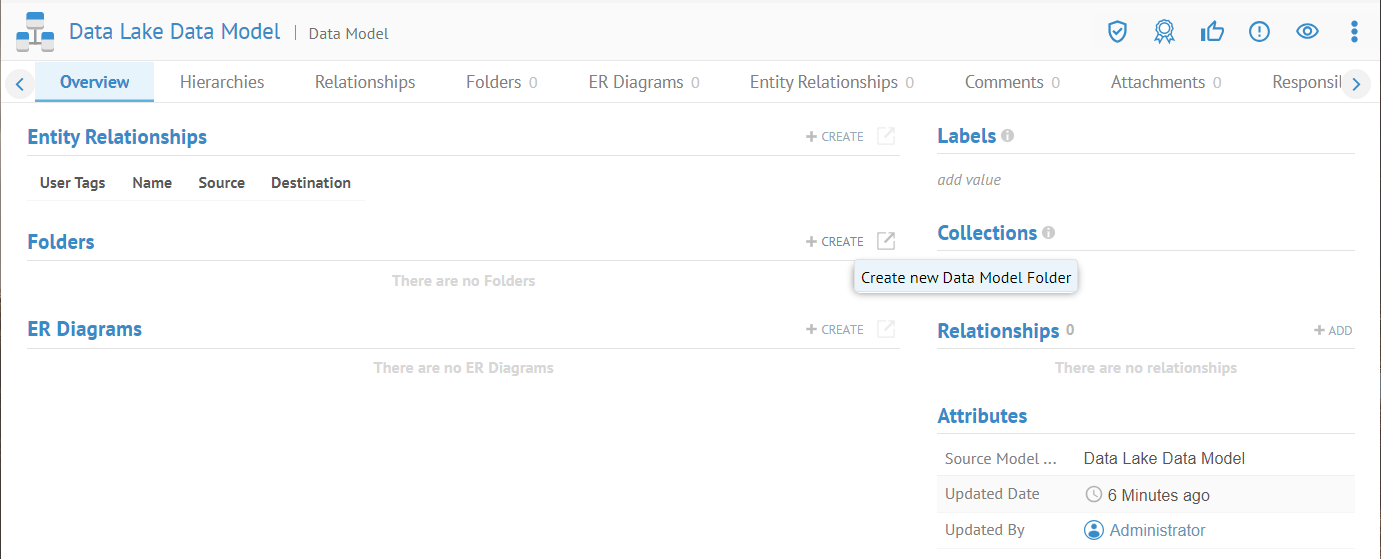Switch to the Hierarchies tab
This screenshot has height=559, width=1381.
pyautogui.click(x=222, y=82)
